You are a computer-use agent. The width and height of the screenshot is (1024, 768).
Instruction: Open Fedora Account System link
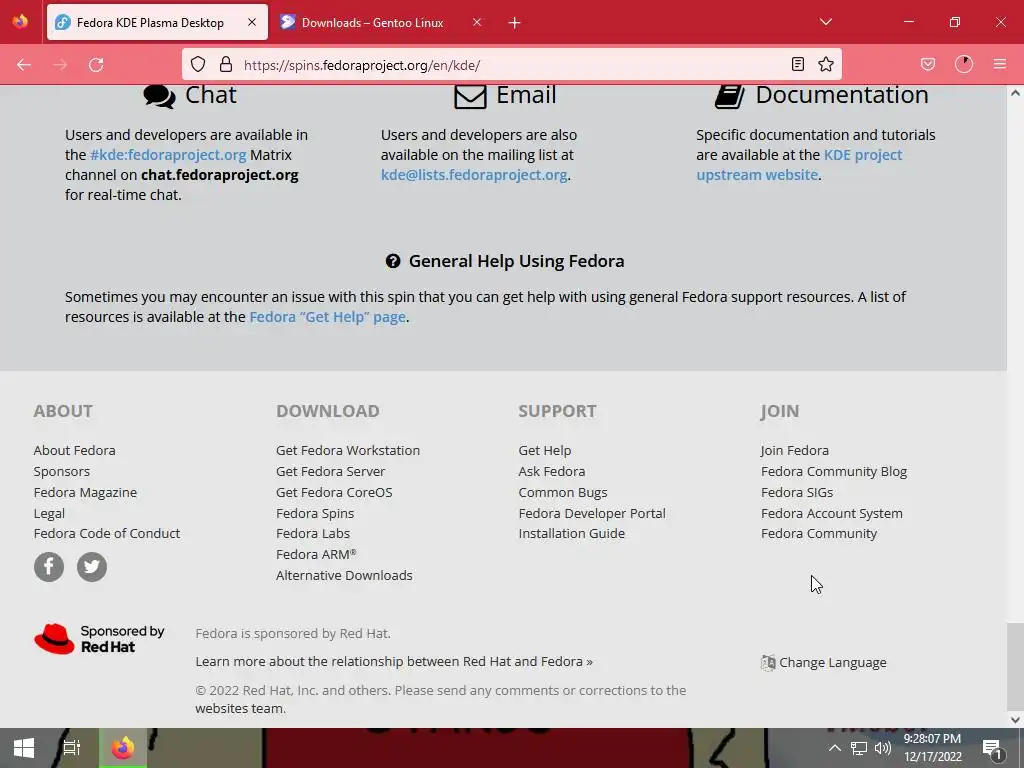click(x=832, y=513)
